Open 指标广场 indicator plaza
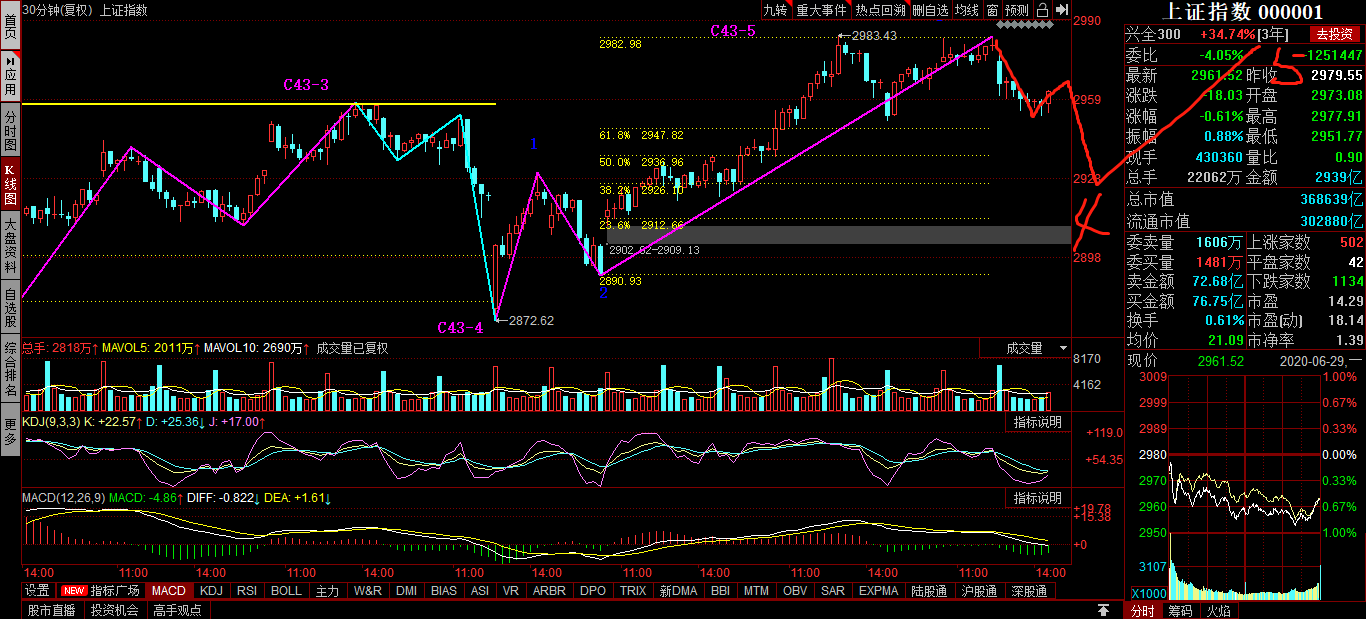Image resolution: width=1366 pixels, height=619 pixels. click(115, 591)
